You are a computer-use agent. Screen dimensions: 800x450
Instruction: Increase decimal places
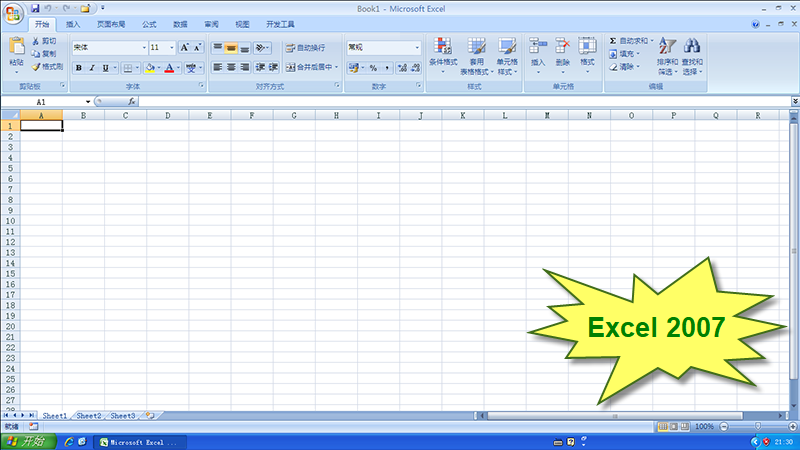pos(403,68)
